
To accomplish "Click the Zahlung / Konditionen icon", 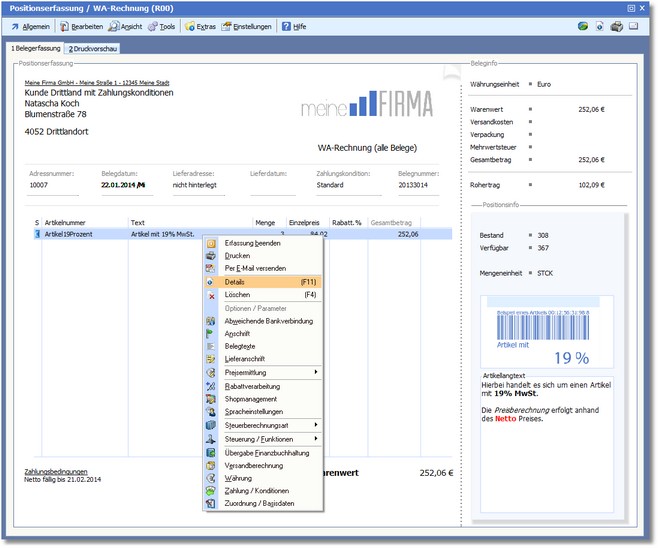I will 211,491.
